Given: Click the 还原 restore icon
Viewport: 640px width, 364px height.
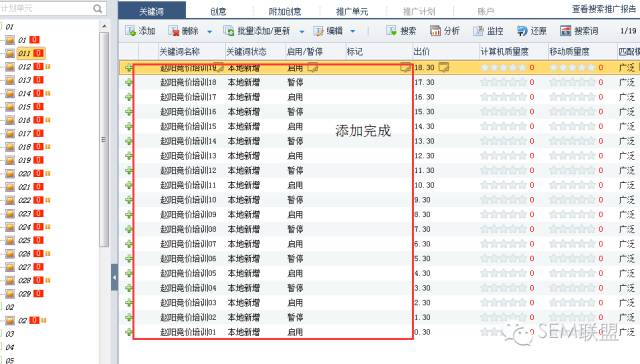Looking at the screenshot, I should coord(531,31).
